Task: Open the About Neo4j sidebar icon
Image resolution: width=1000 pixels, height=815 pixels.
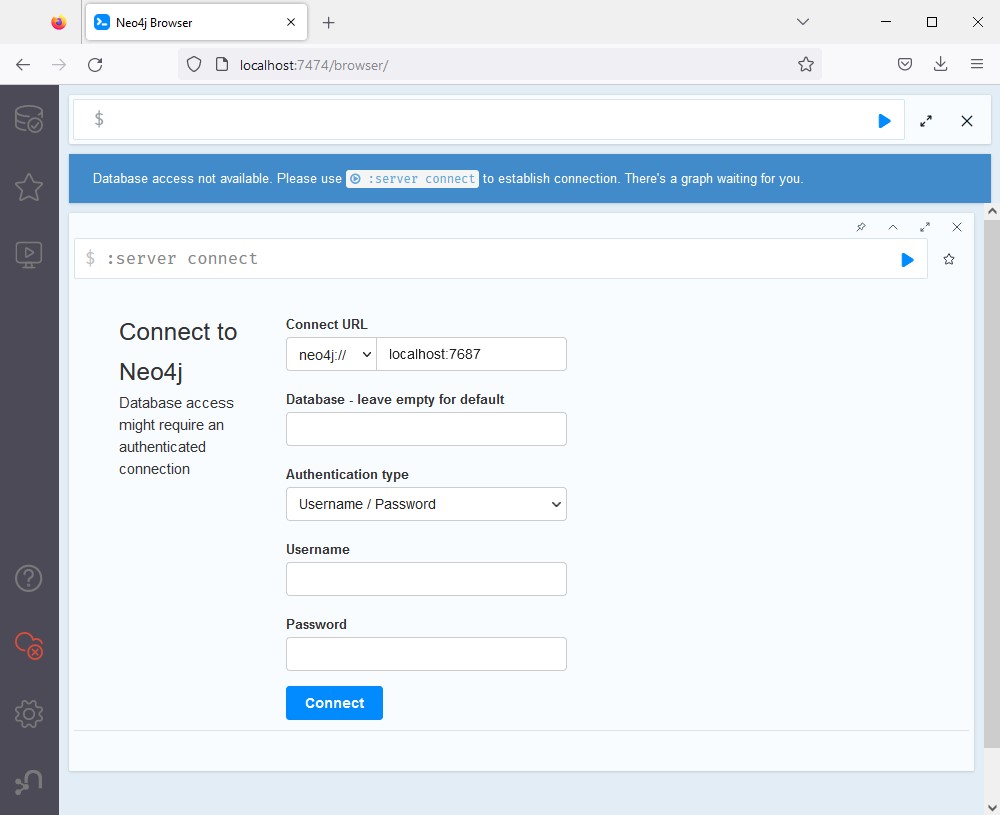Action: click(x=29, y=782)
